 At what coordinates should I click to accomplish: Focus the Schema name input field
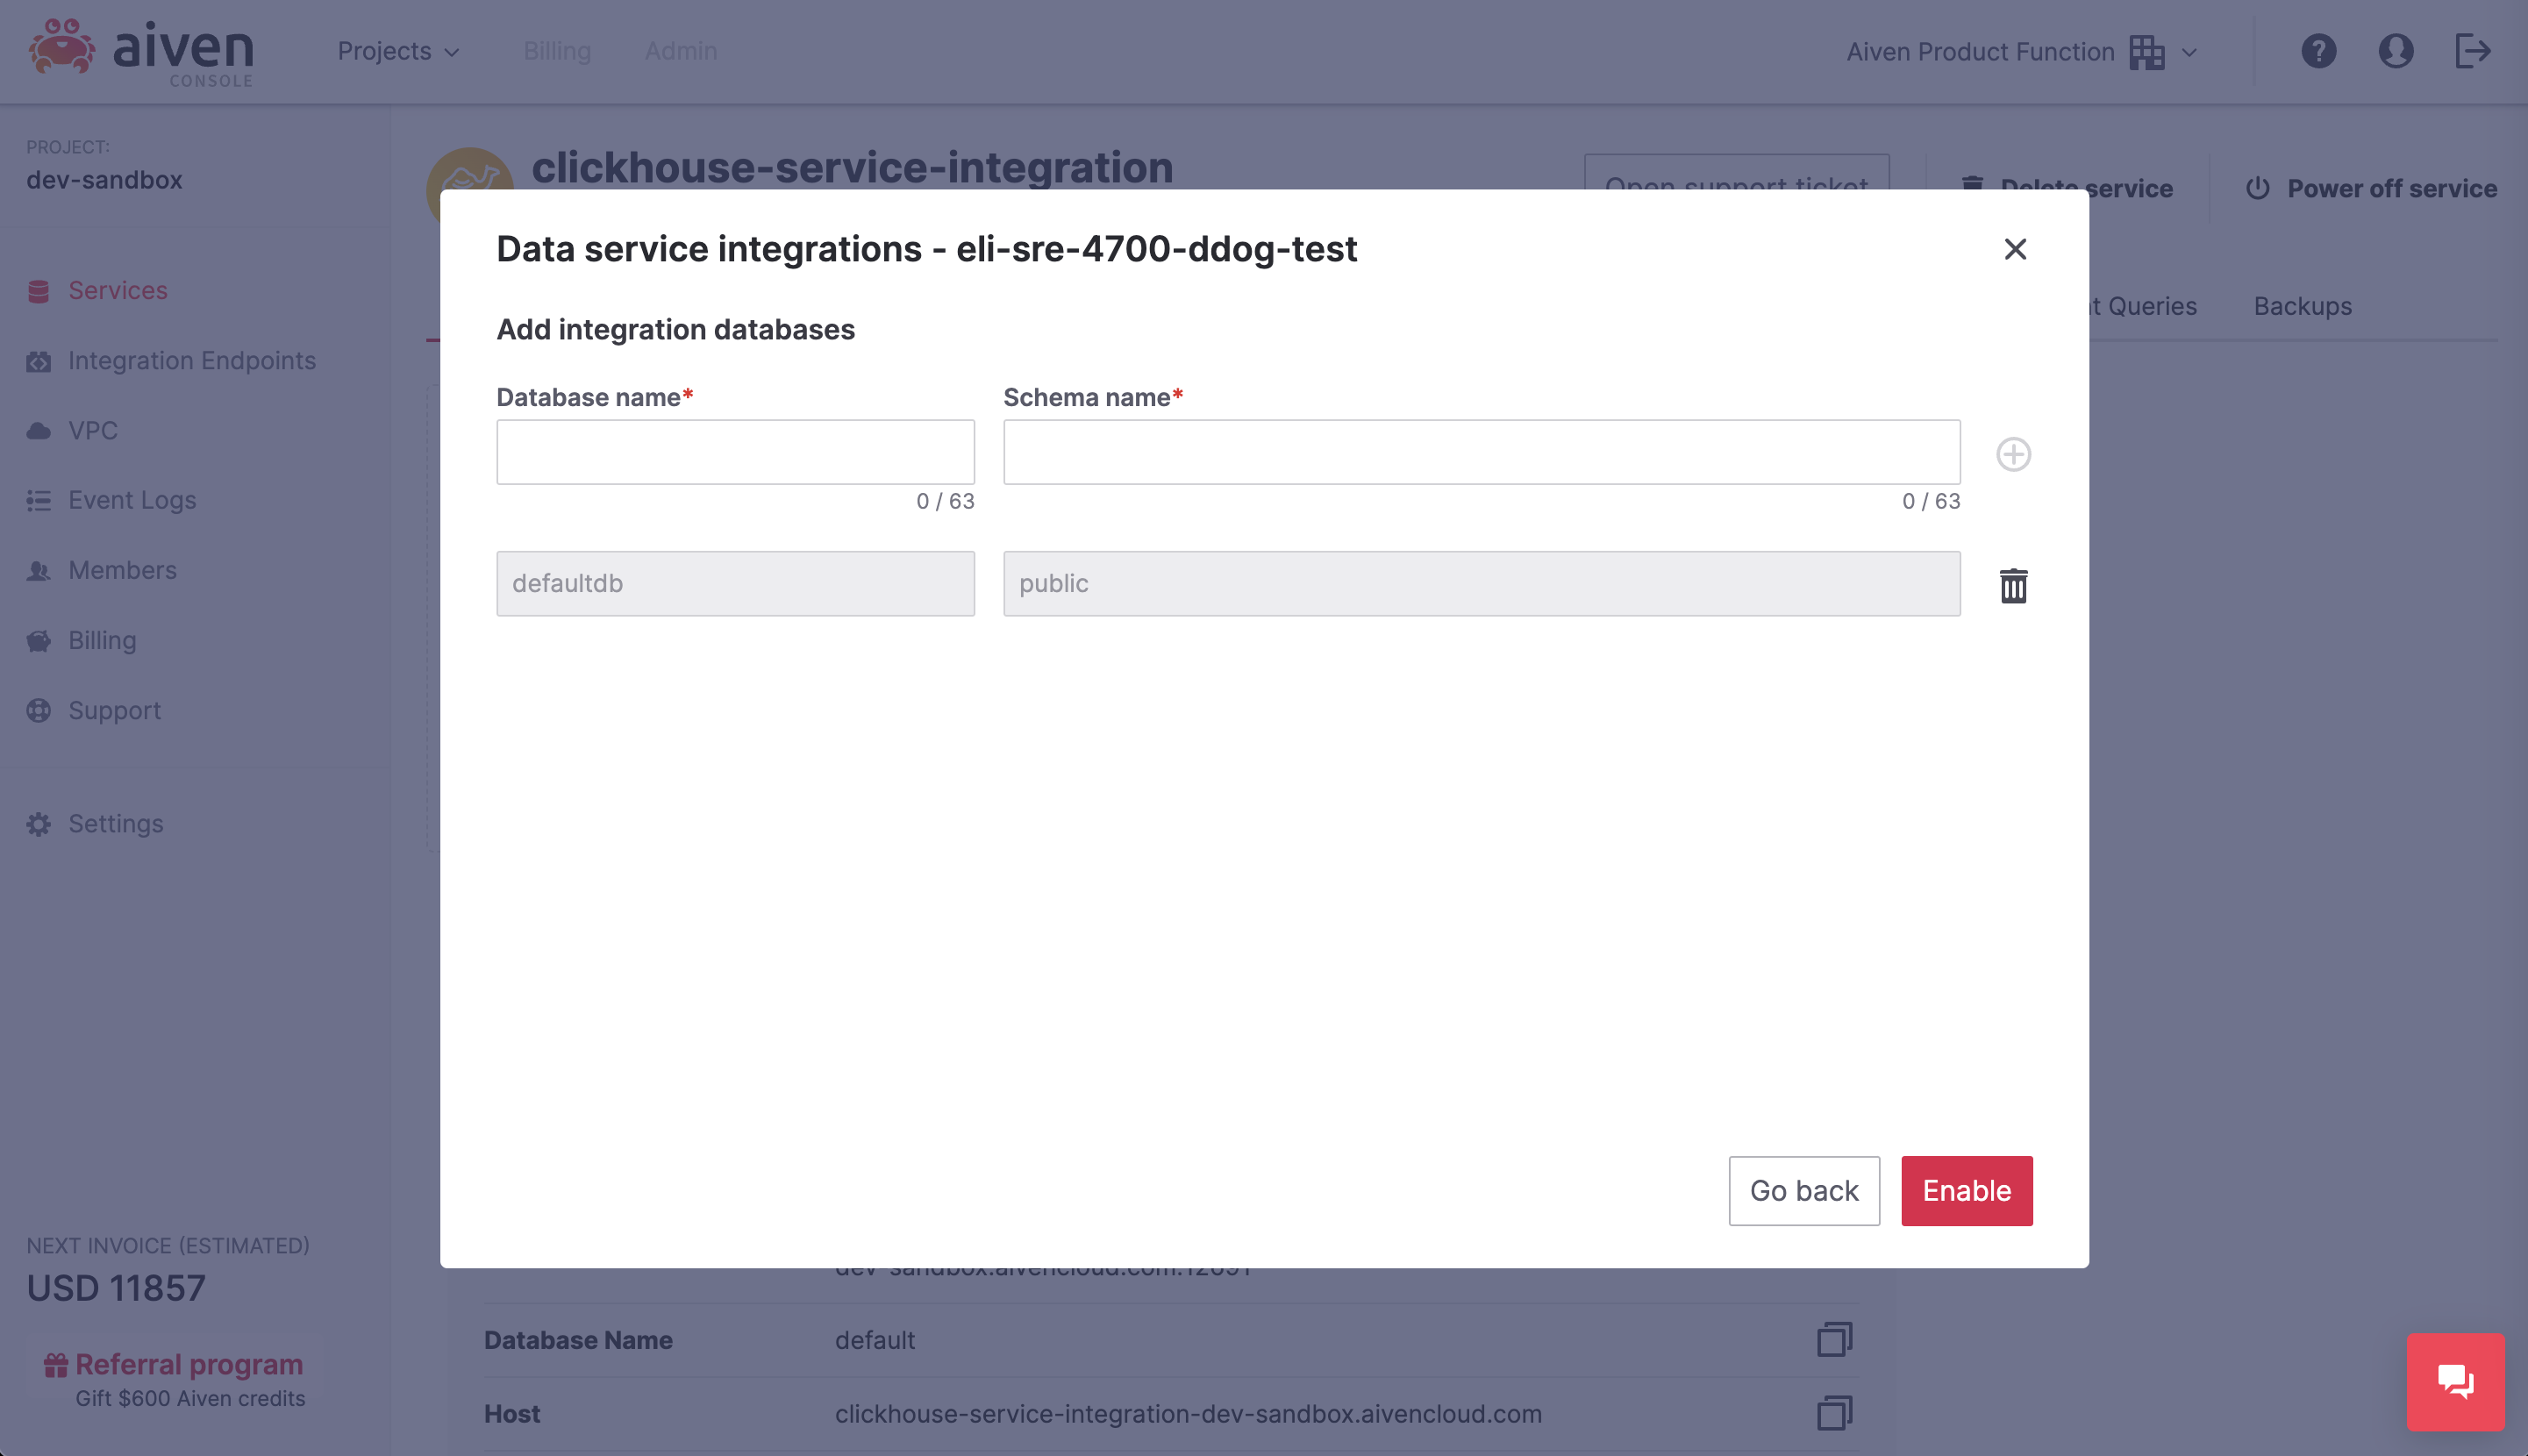(x=1481, y=452)
